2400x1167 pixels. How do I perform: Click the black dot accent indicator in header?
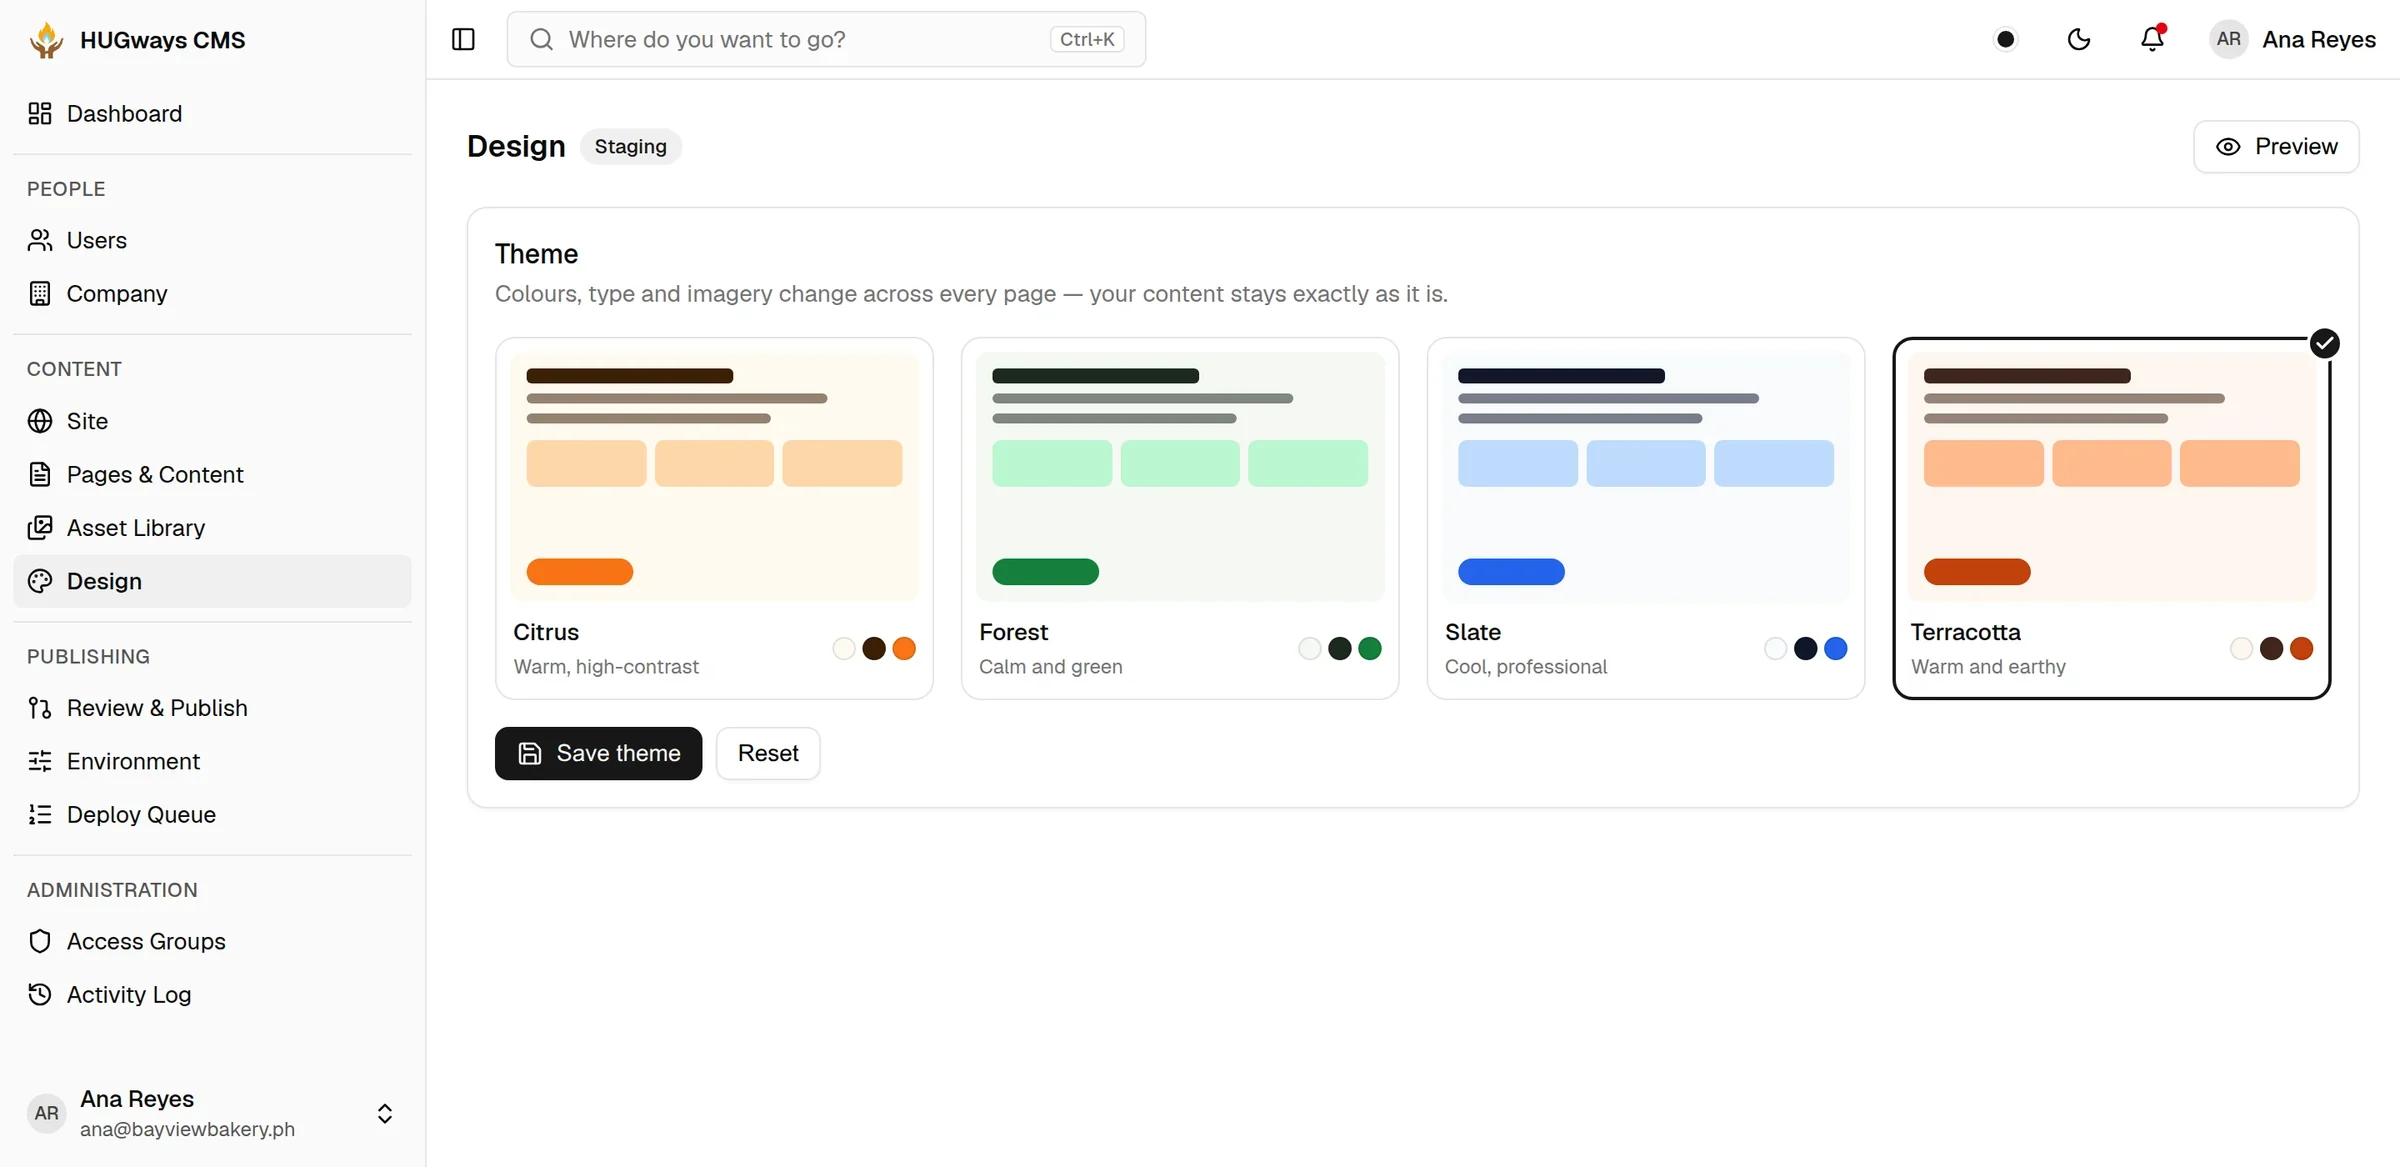(2005, 39)
